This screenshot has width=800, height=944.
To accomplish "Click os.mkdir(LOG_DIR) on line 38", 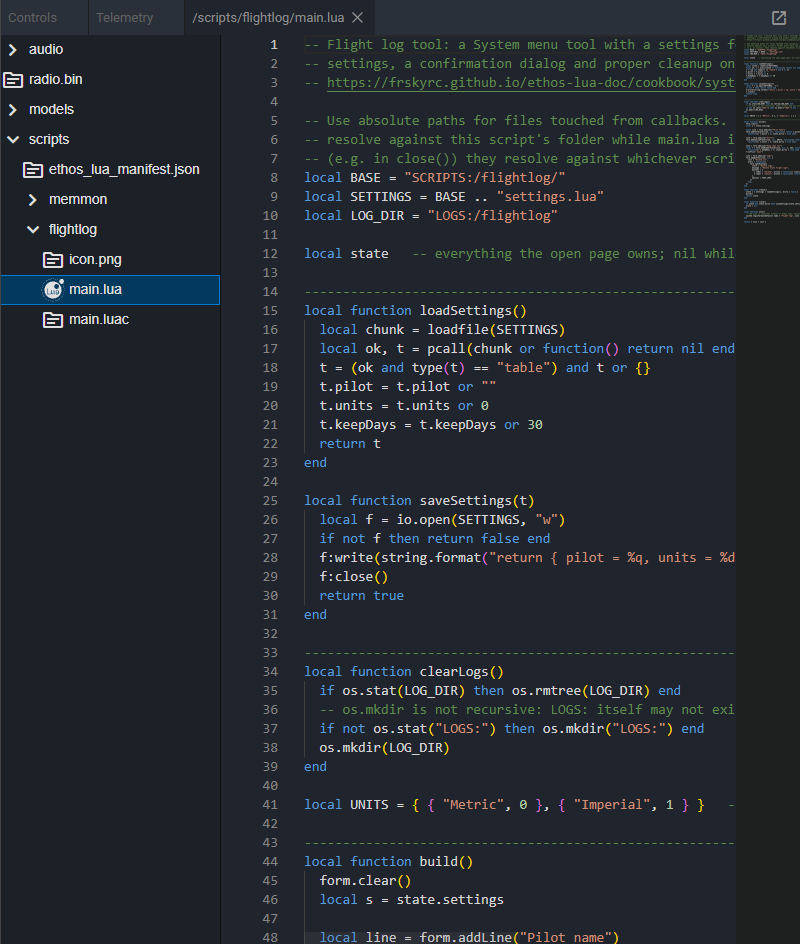I will tap(385, 748).
